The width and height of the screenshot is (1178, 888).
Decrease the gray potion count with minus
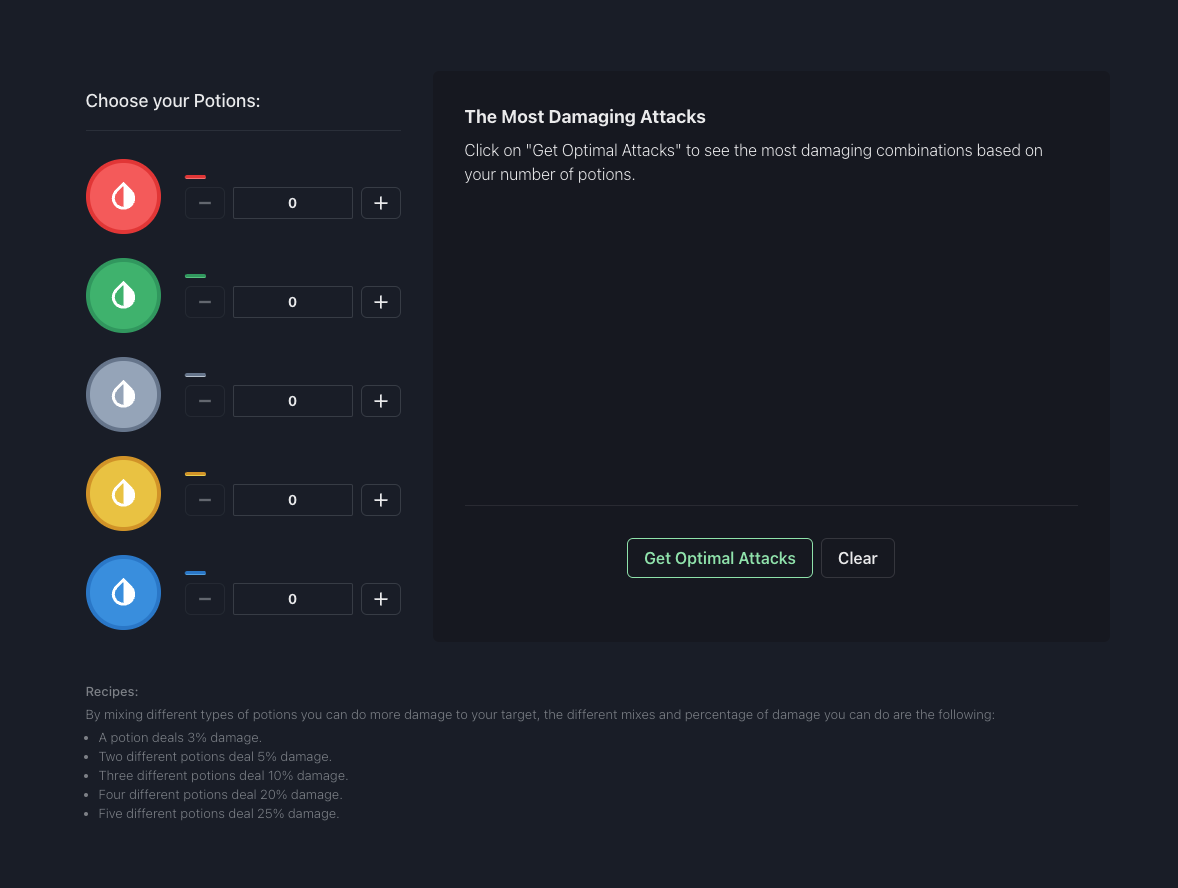click(x=204, y=400)
